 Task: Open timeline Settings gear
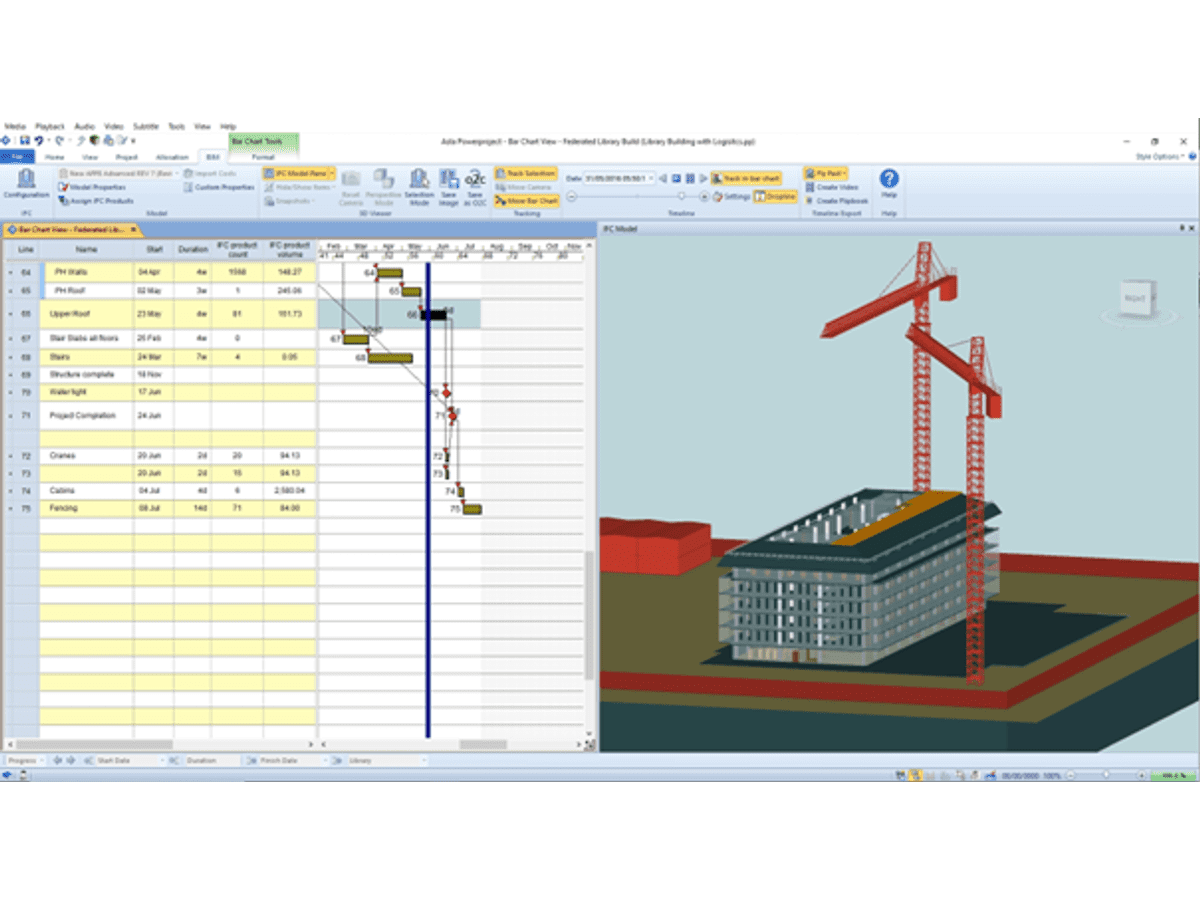pyautogui.click(x=731, y=197)
